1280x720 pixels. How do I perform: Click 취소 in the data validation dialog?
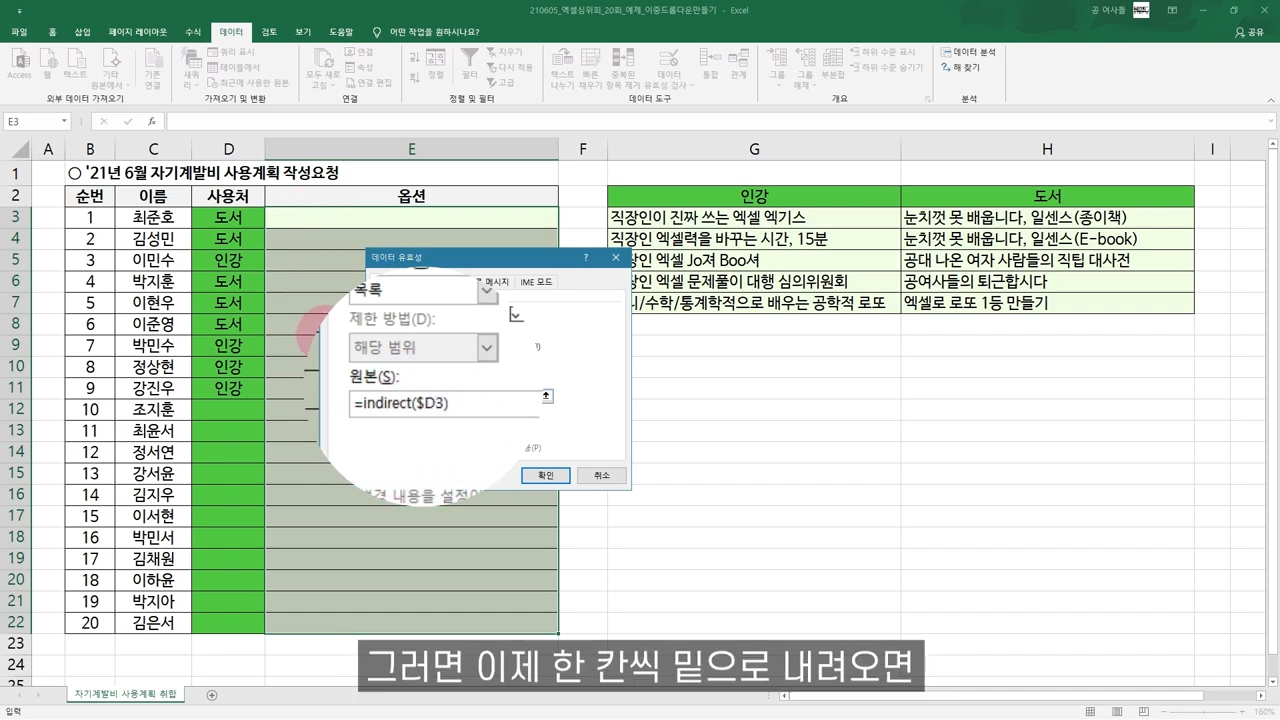[601, 475]
